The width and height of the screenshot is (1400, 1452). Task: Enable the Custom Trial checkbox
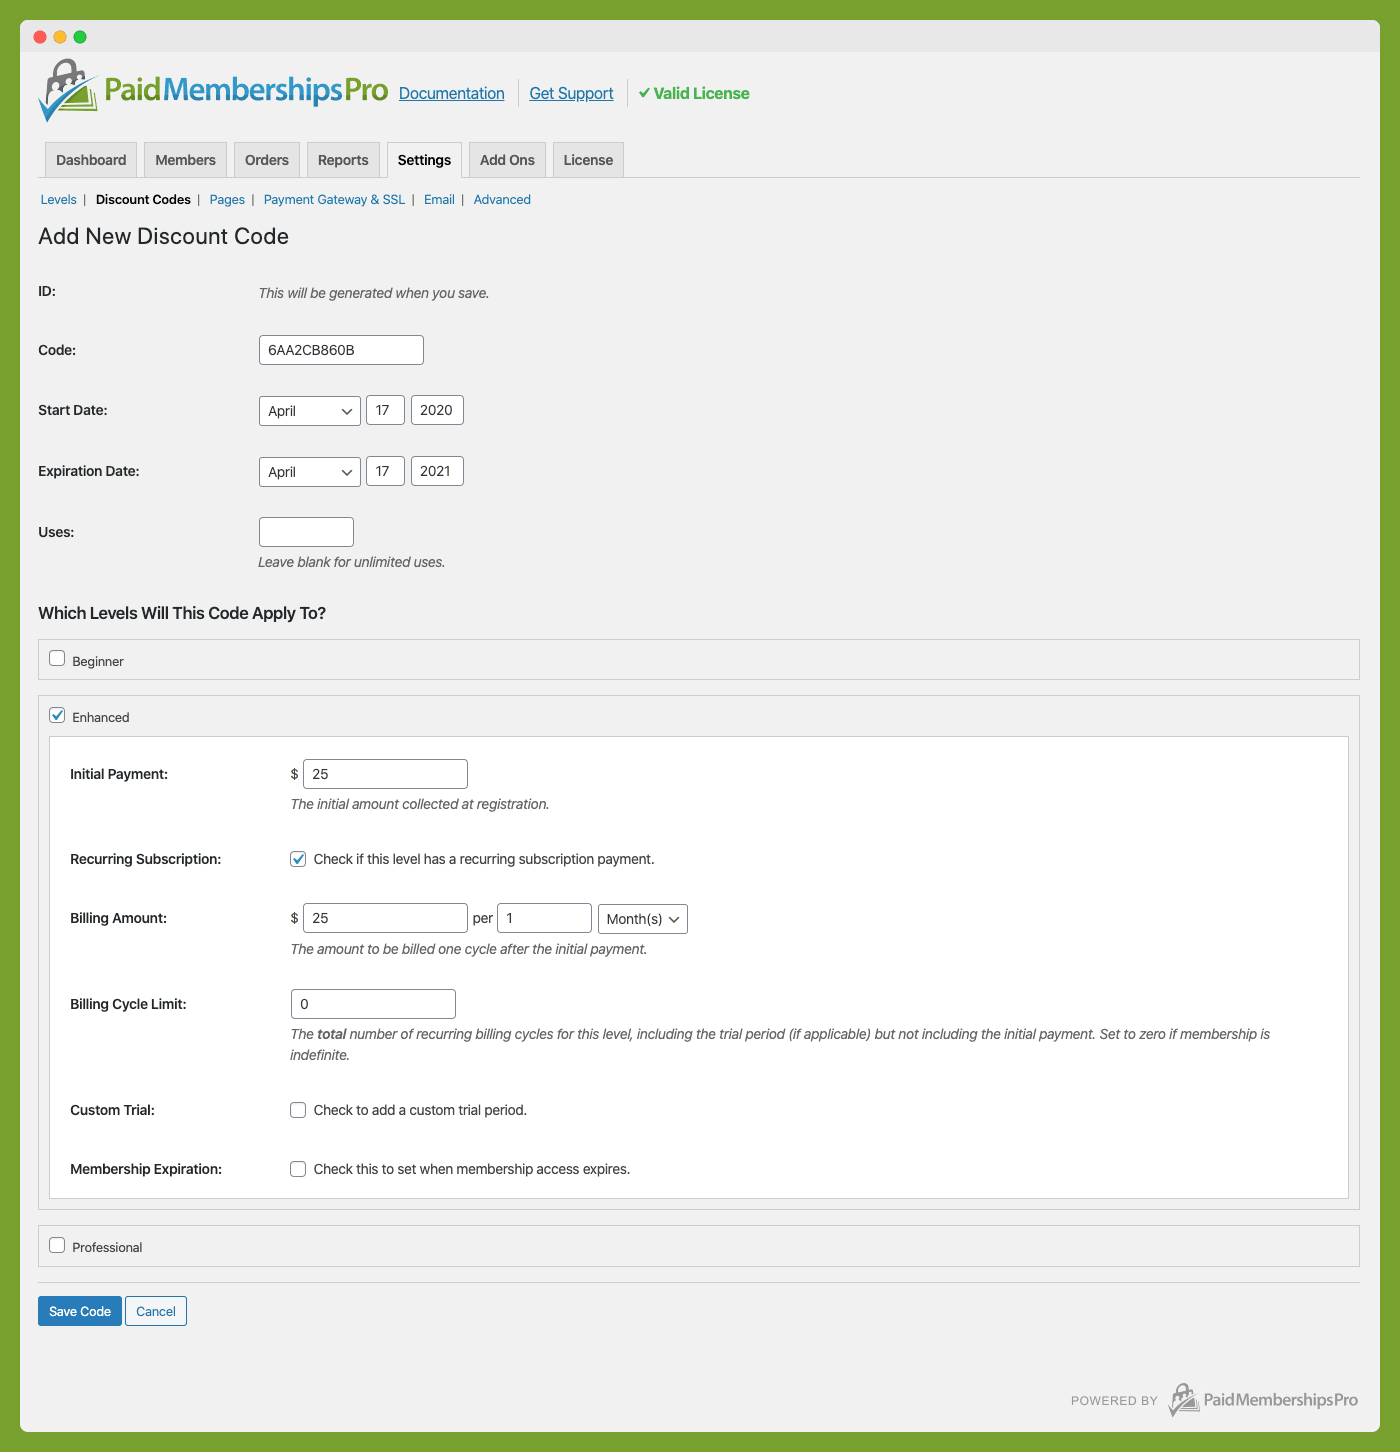click(298, 1110)
